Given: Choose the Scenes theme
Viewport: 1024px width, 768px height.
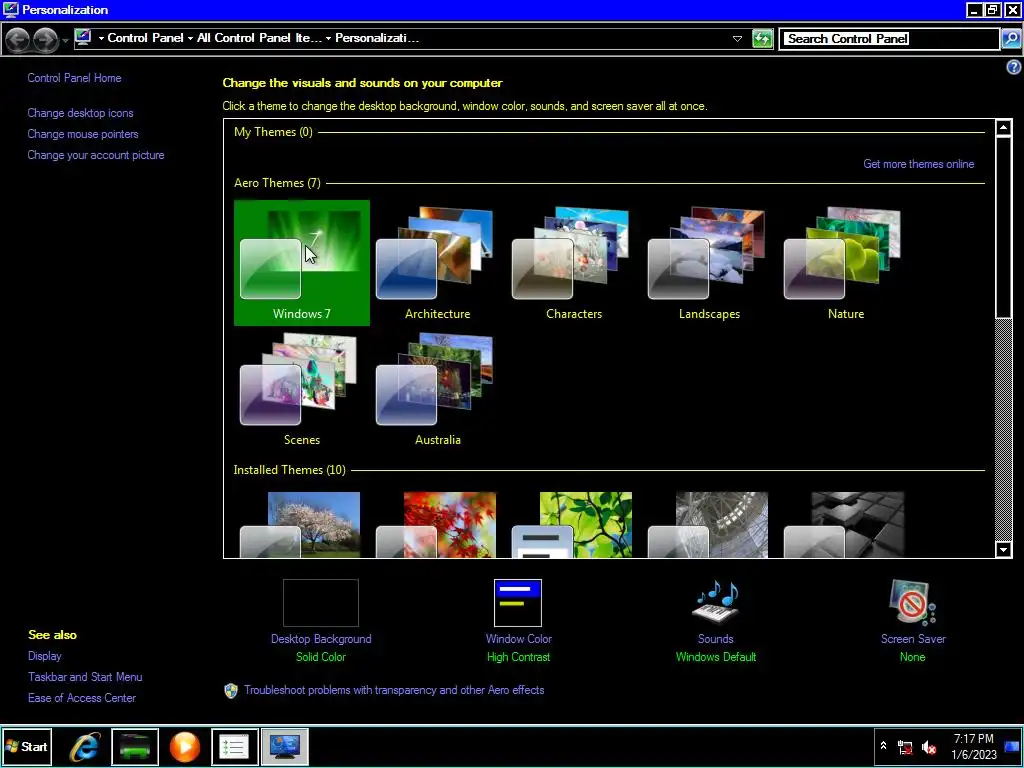Looking at the screenshot, I should click(x=302, y=389).
